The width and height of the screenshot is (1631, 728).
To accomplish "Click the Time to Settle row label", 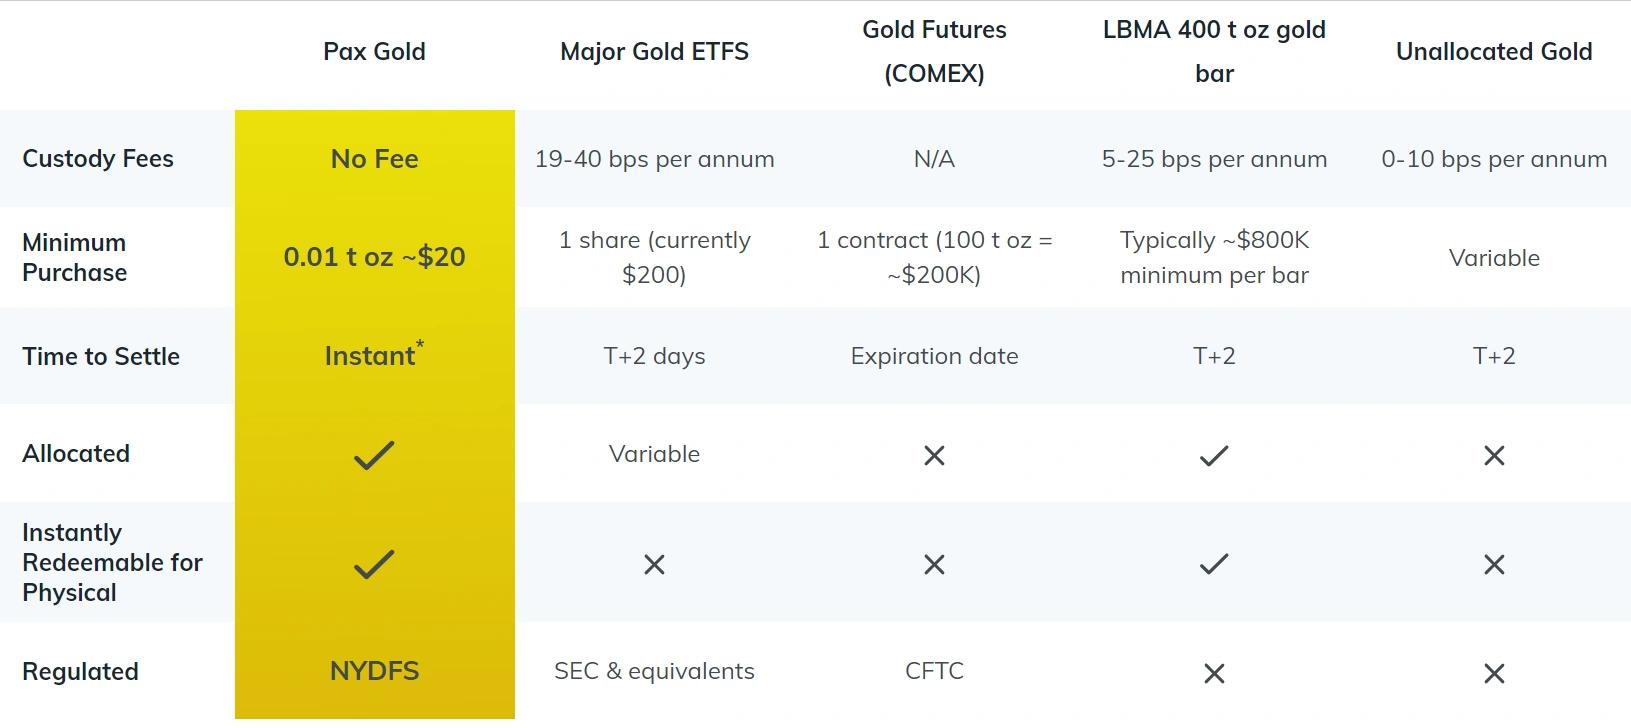I will [101, 356].
